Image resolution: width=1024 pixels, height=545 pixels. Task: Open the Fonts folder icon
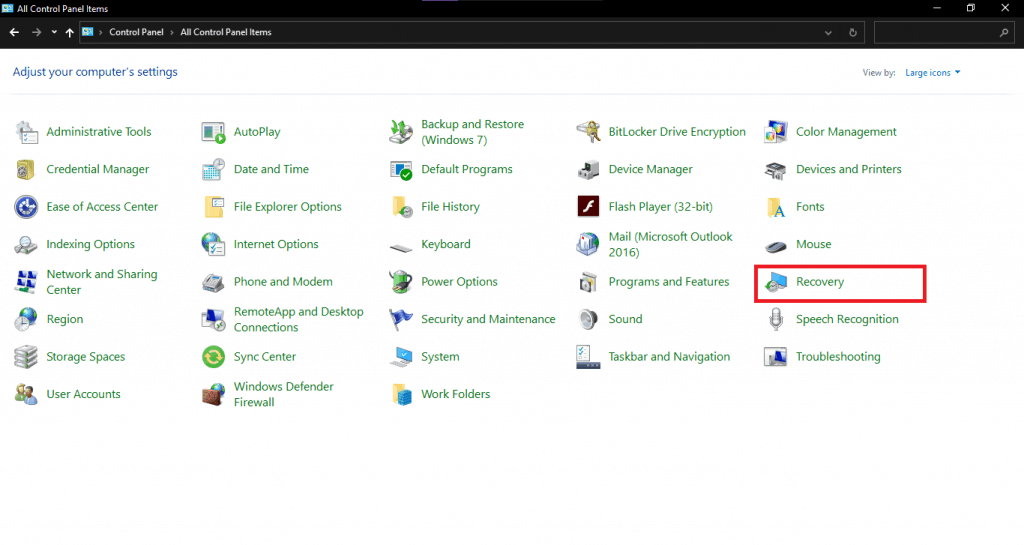point(775,207)
